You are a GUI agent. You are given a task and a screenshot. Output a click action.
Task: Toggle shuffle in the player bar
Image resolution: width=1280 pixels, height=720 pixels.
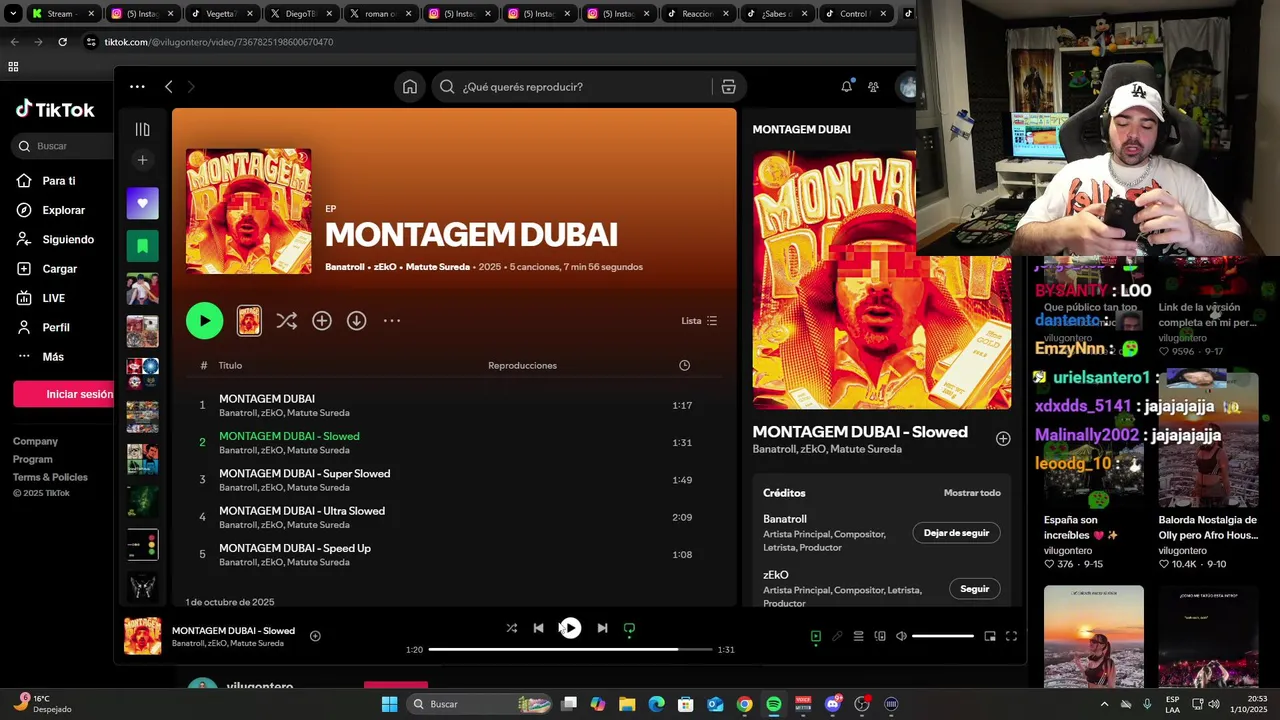[511, 628]
